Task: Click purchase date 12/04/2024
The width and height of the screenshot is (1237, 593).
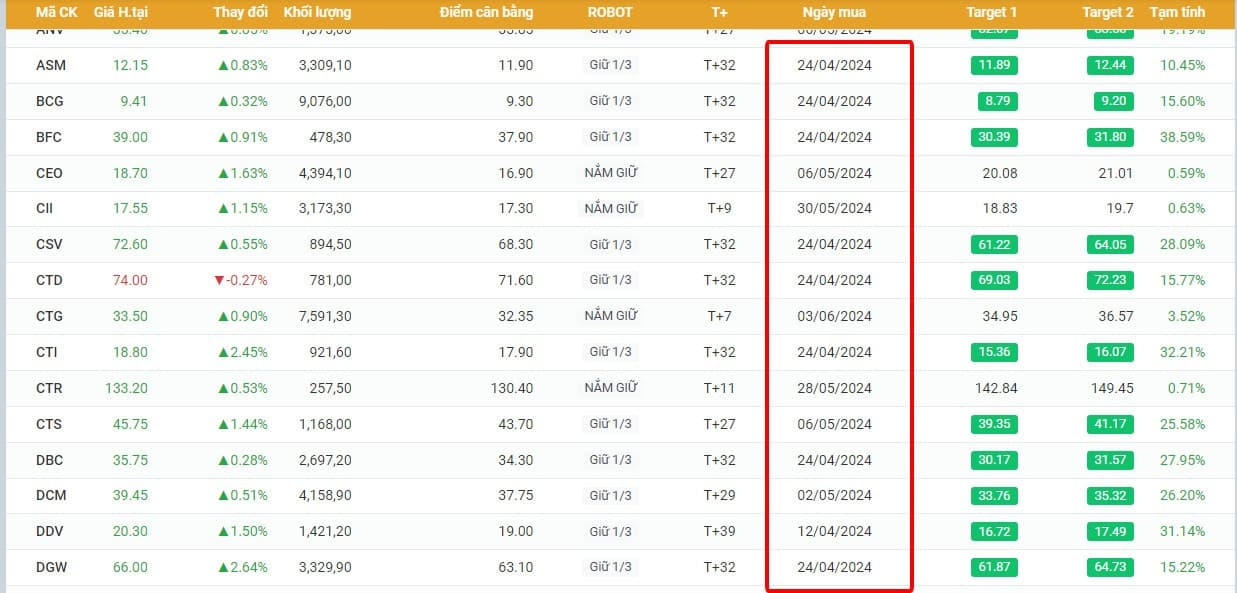Action: (835, 531)
